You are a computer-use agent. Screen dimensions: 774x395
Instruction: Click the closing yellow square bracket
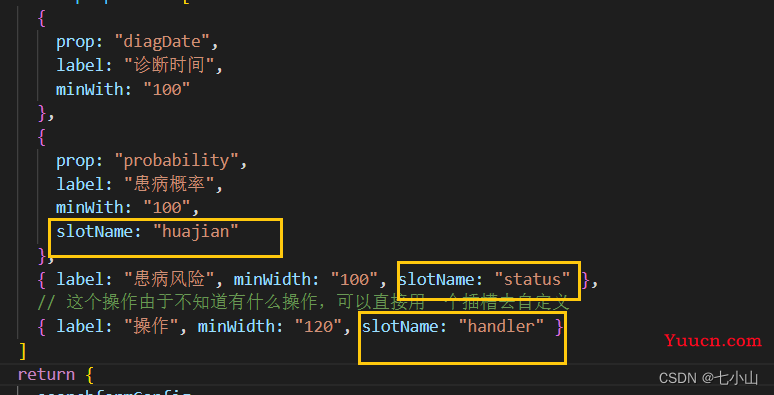pyautogui.click(x=22, y=351)
